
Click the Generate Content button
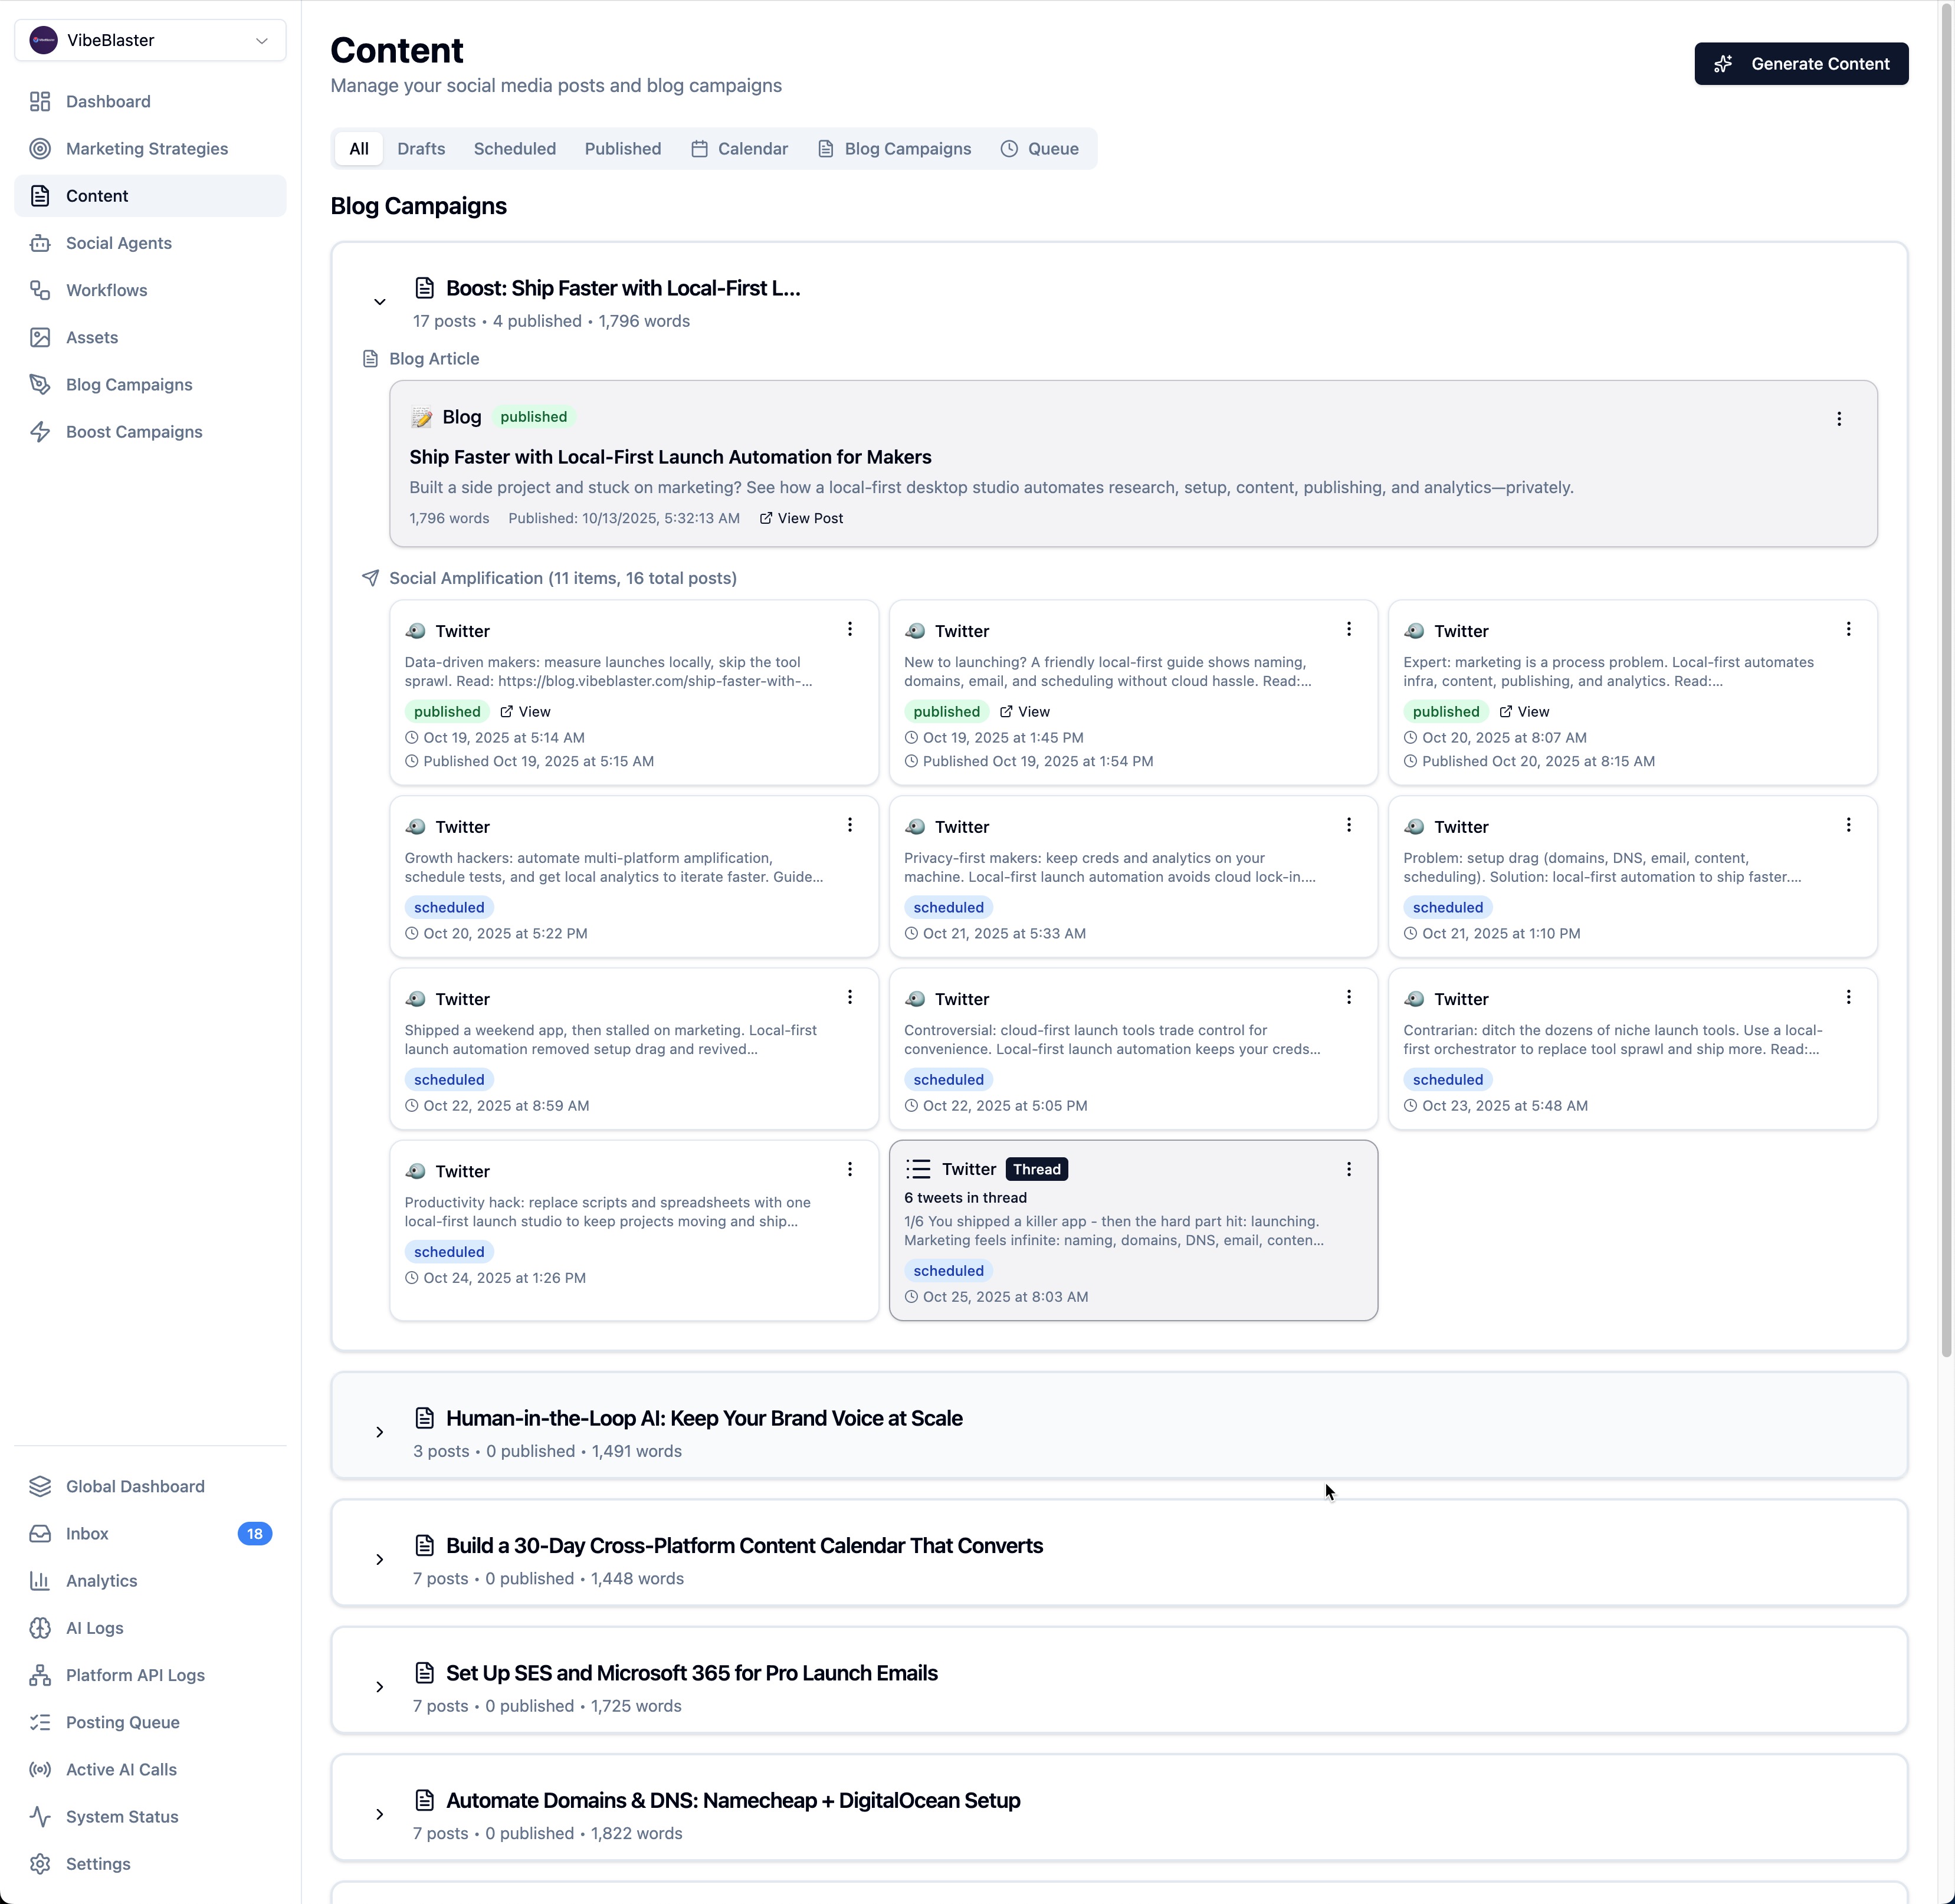click(x=1801, y=63)
